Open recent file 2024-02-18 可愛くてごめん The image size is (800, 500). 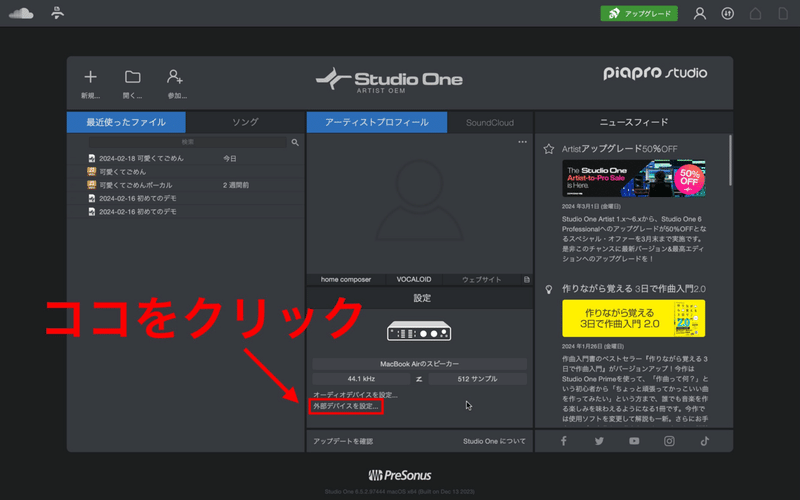(141, 159)
